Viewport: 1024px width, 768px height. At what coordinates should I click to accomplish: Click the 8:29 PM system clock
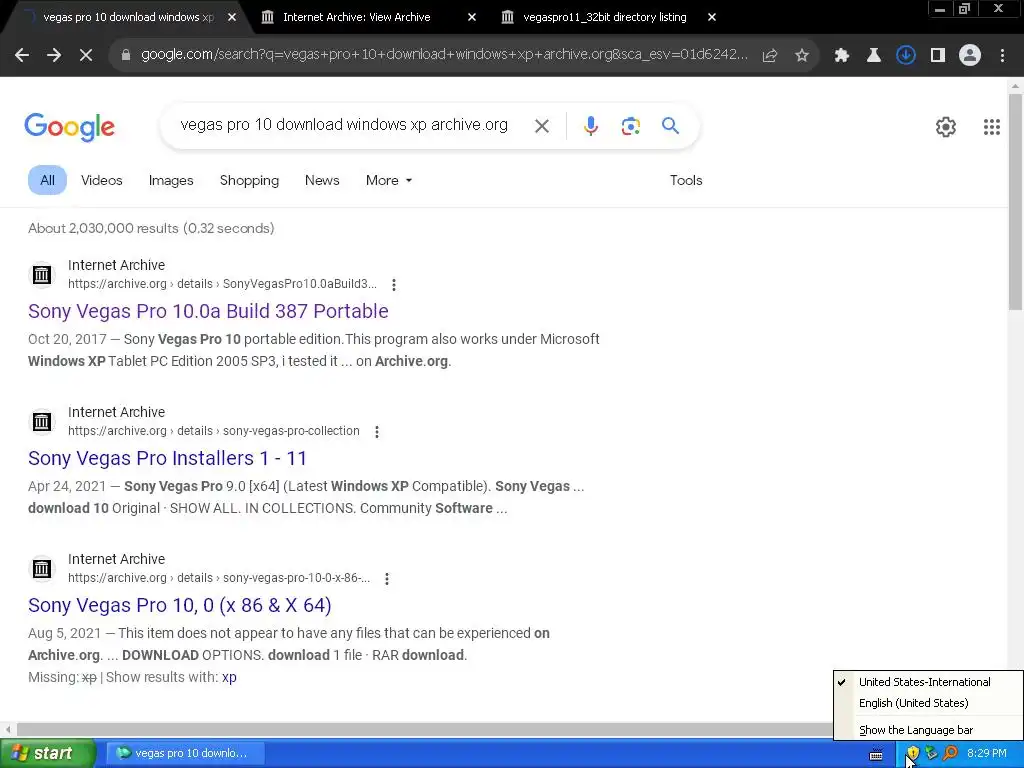(987, 753)
